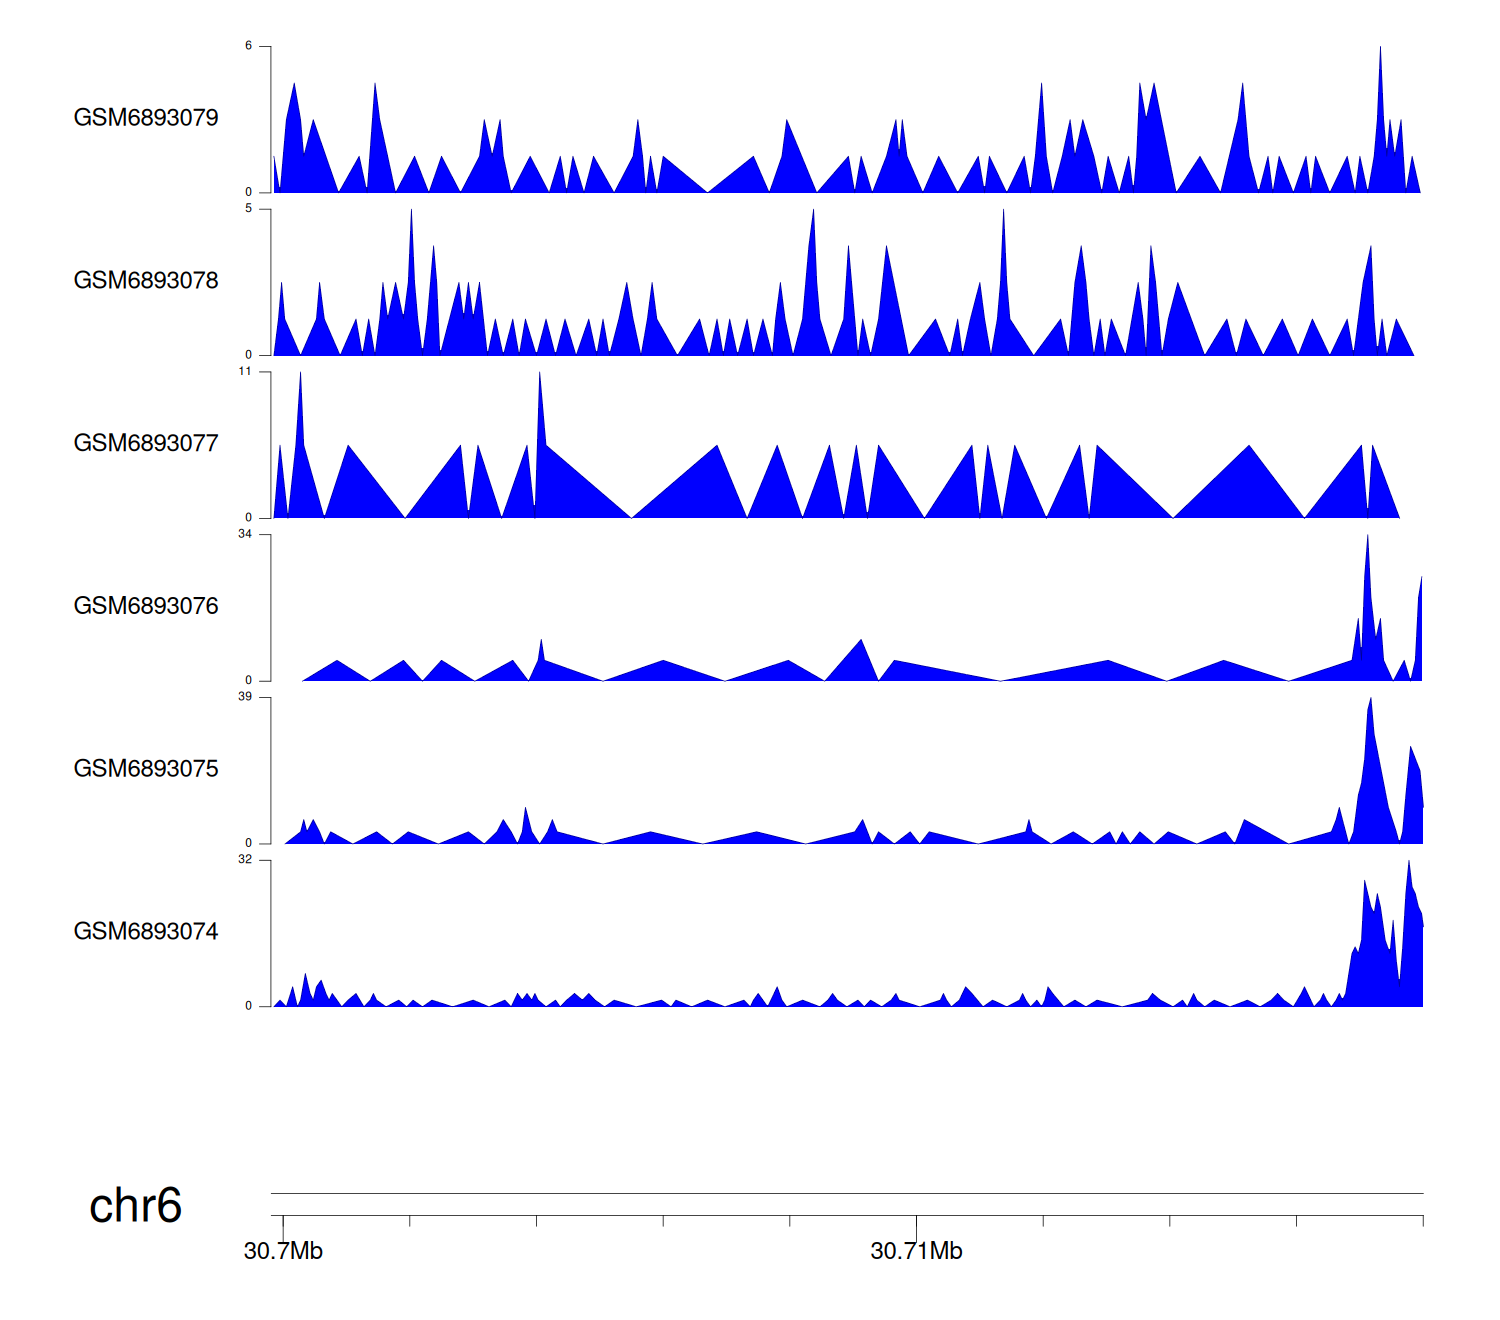
Task: Select the GSM6893078 track label
Action: 146,281
